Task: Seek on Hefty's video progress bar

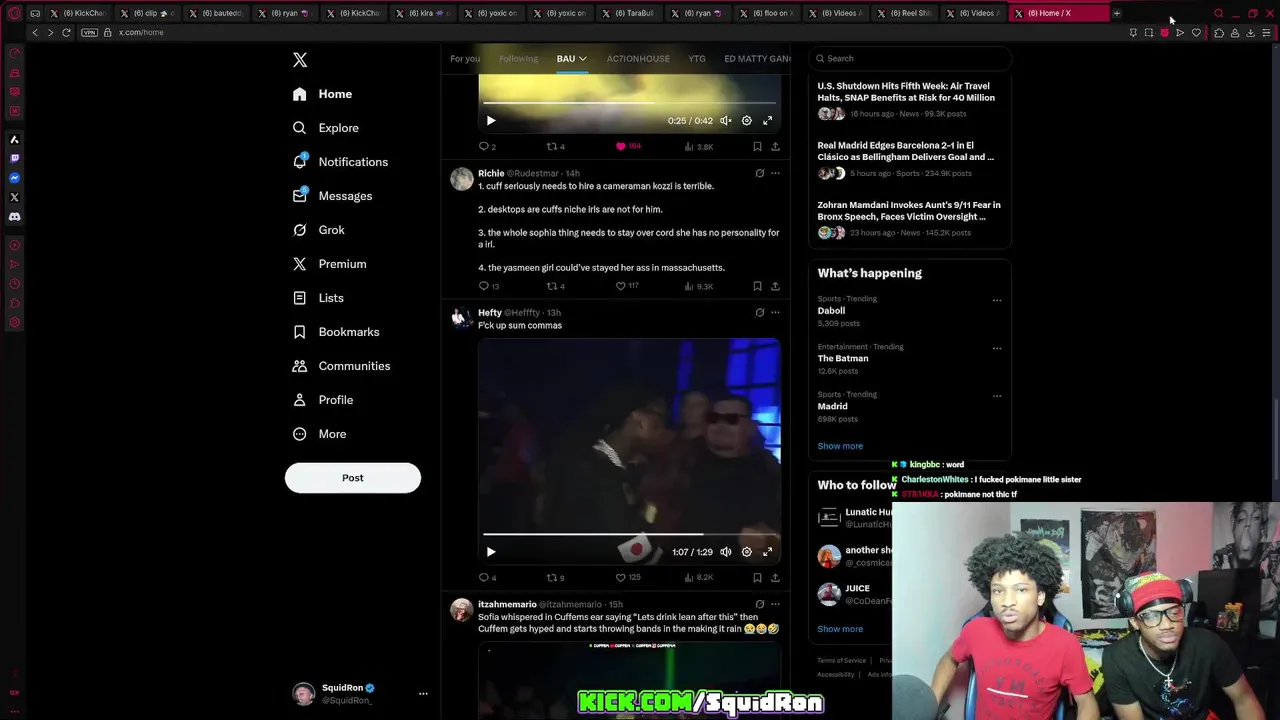Action: click(x=629, y=535)
